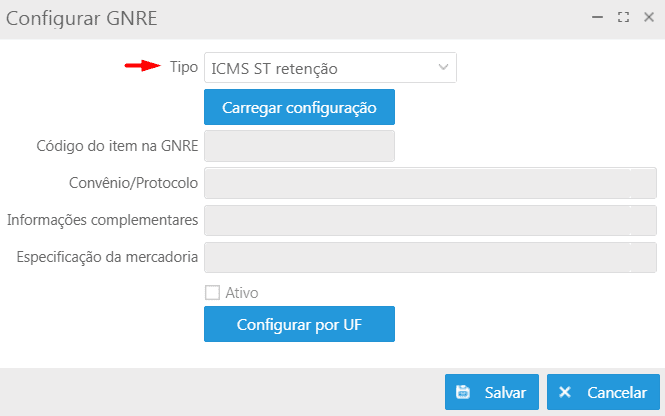This screenshot has height=416, width=665.
Task: Enable the Ativo checkbox
Action: [212, 293]
